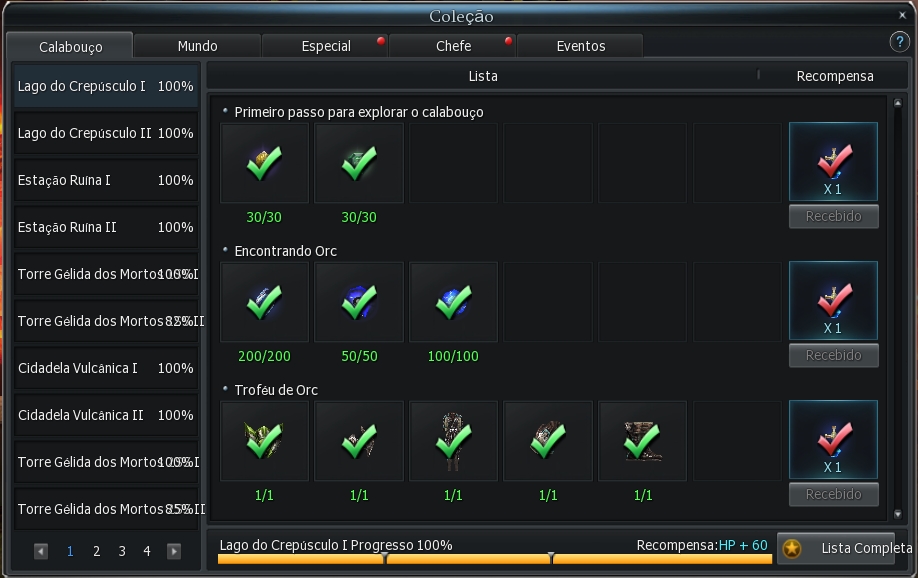Go to previous page with left arrow
918x578 pixels.
(41, 551)
